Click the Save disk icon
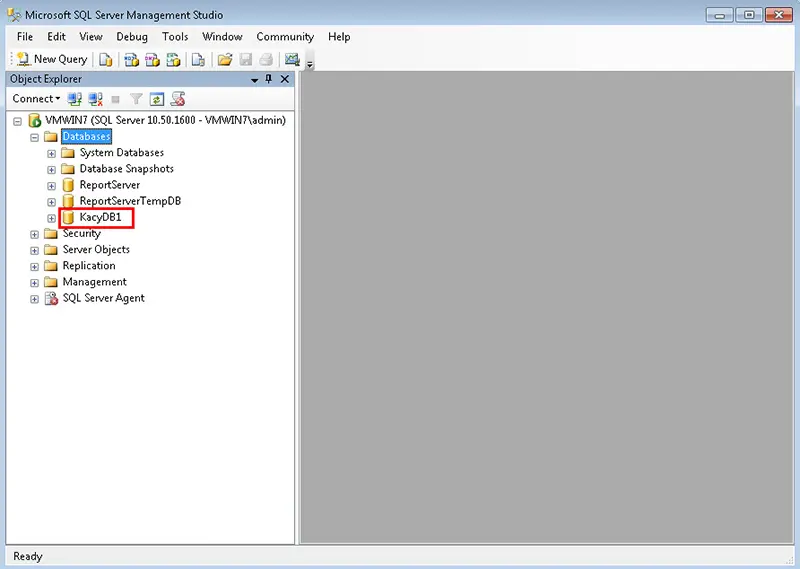The width and height of the screenshot is (800, 569). (246, 60)
